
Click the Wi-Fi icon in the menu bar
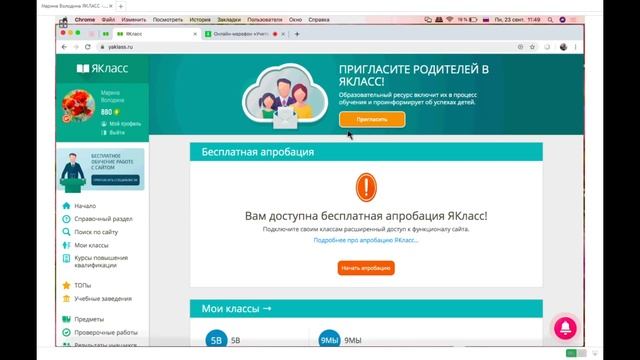pos(450,20)
